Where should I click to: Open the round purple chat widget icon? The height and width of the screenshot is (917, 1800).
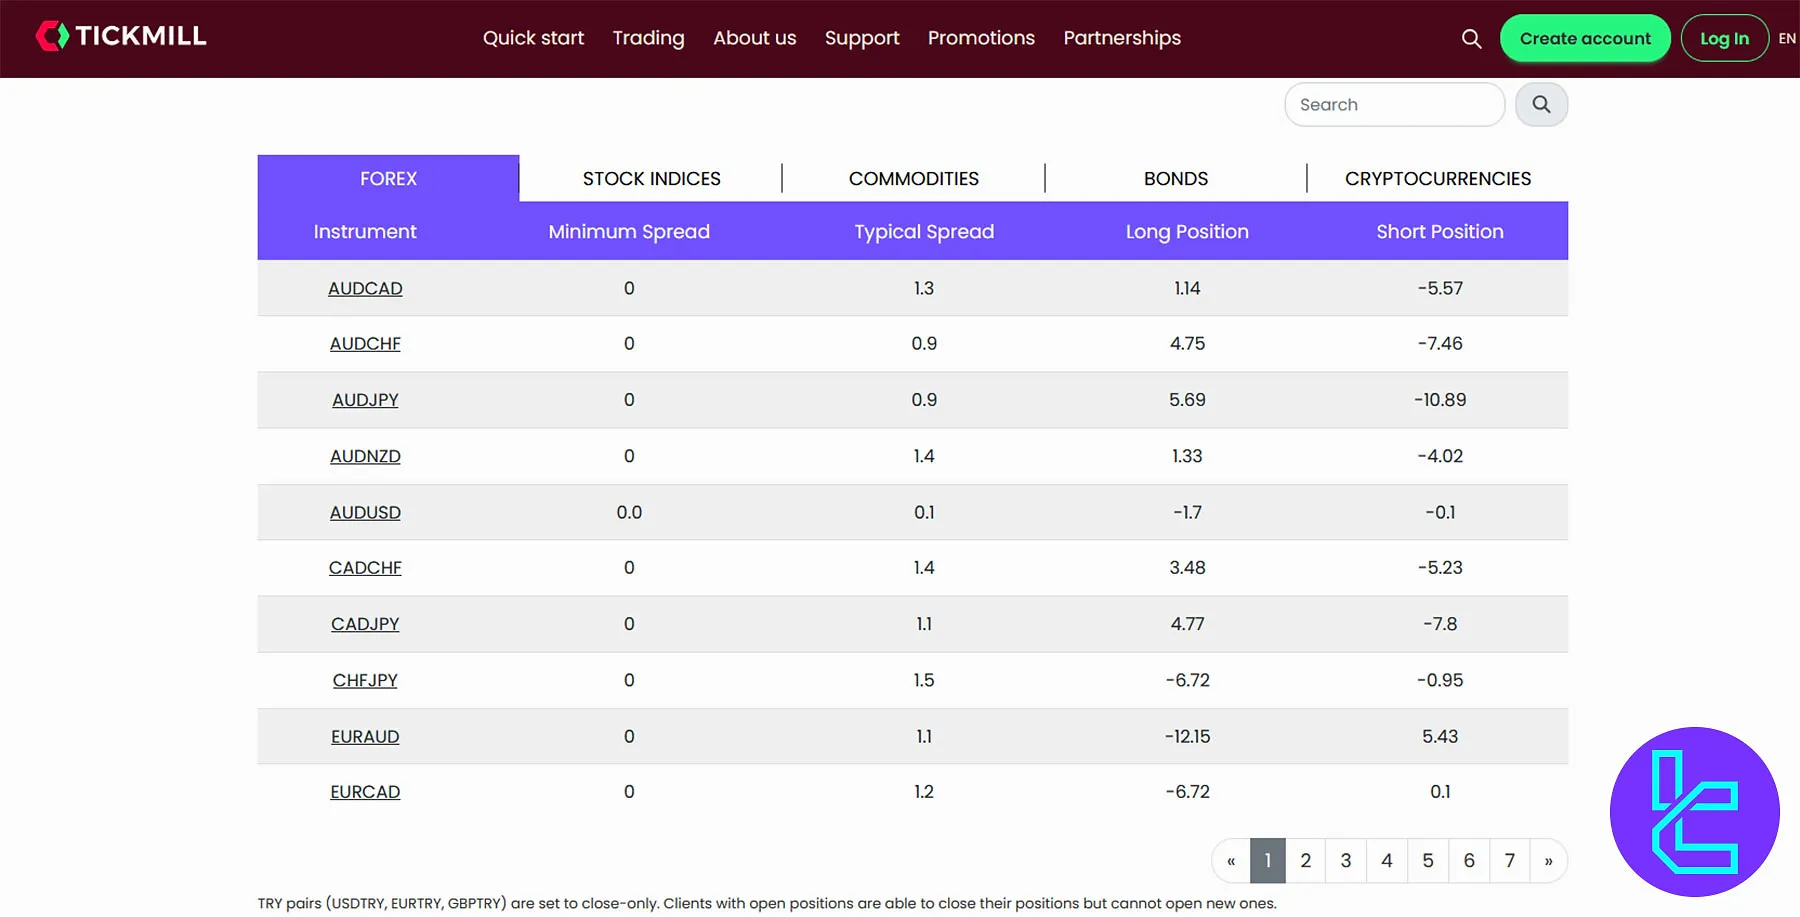(1695, 811)
